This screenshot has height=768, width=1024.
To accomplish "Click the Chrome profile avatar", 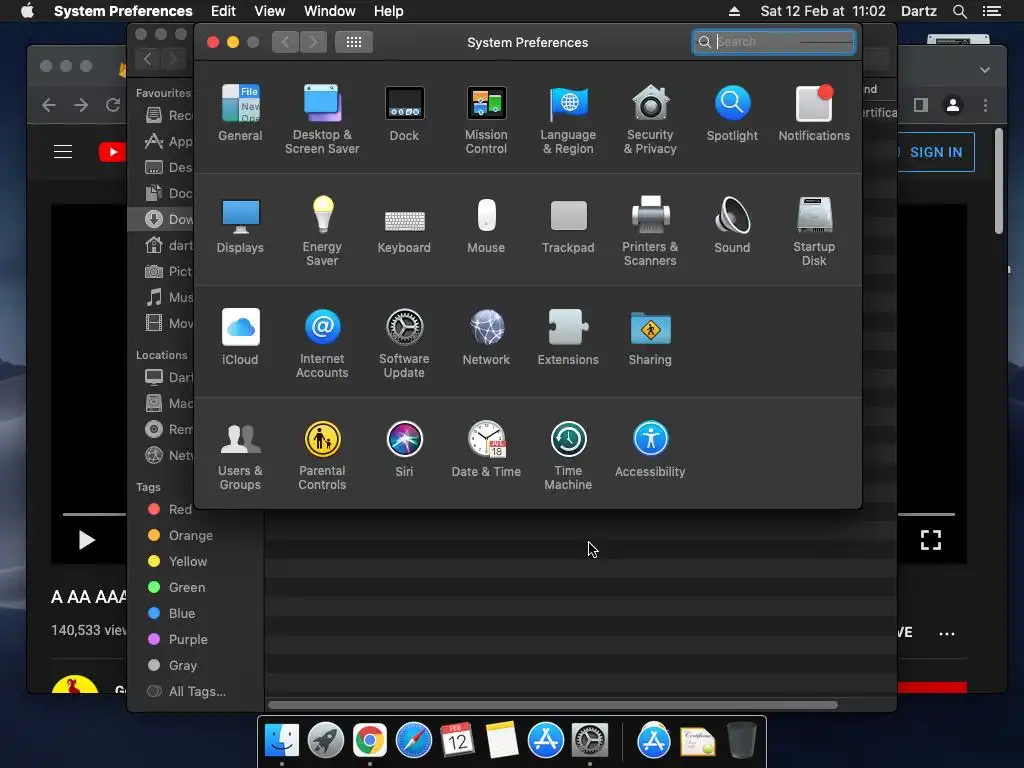I will (x=953, y=105).
